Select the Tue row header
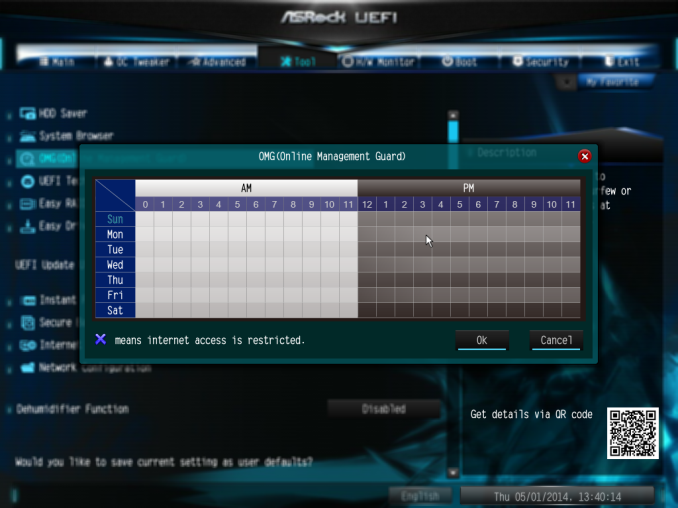 [x=115, y=249]
